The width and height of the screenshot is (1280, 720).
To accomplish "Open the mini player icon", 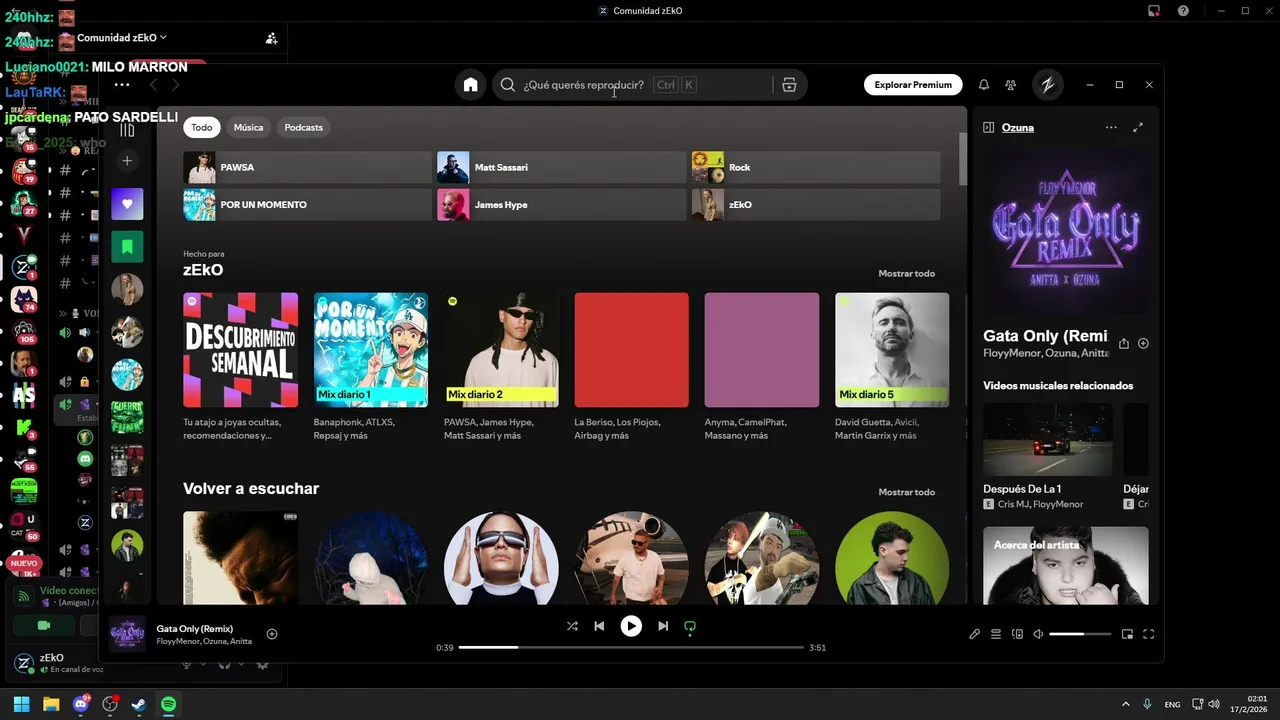I will tap(1127, 634).
